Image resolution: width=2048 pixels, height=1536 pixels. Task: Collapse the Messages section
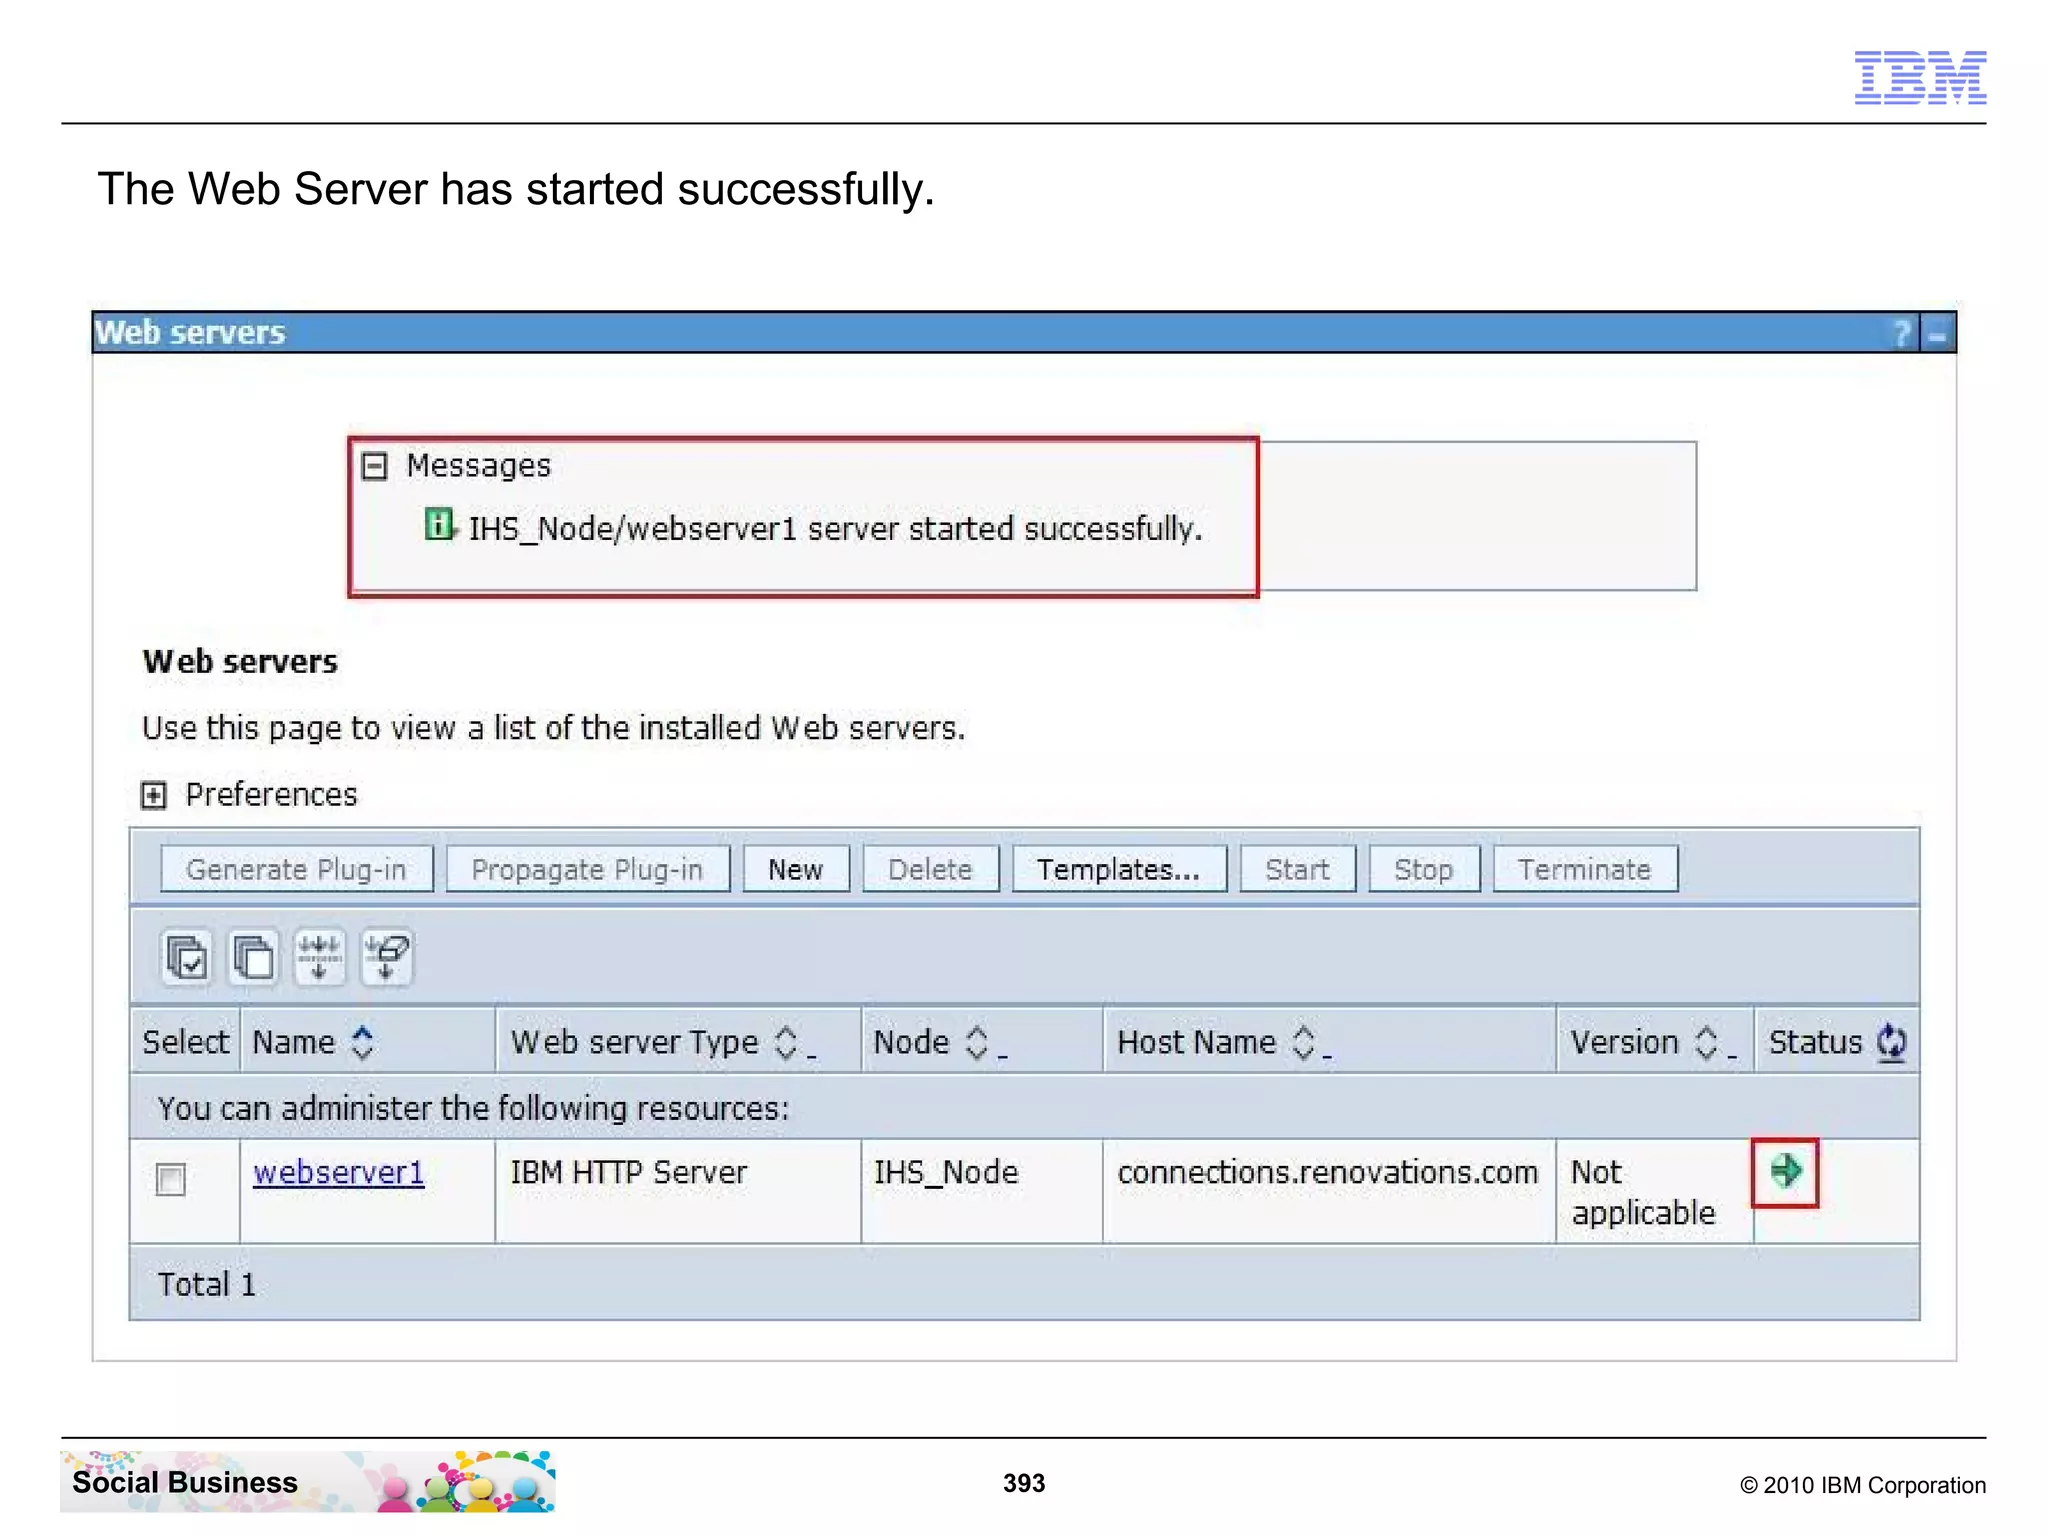pos(374,466)
